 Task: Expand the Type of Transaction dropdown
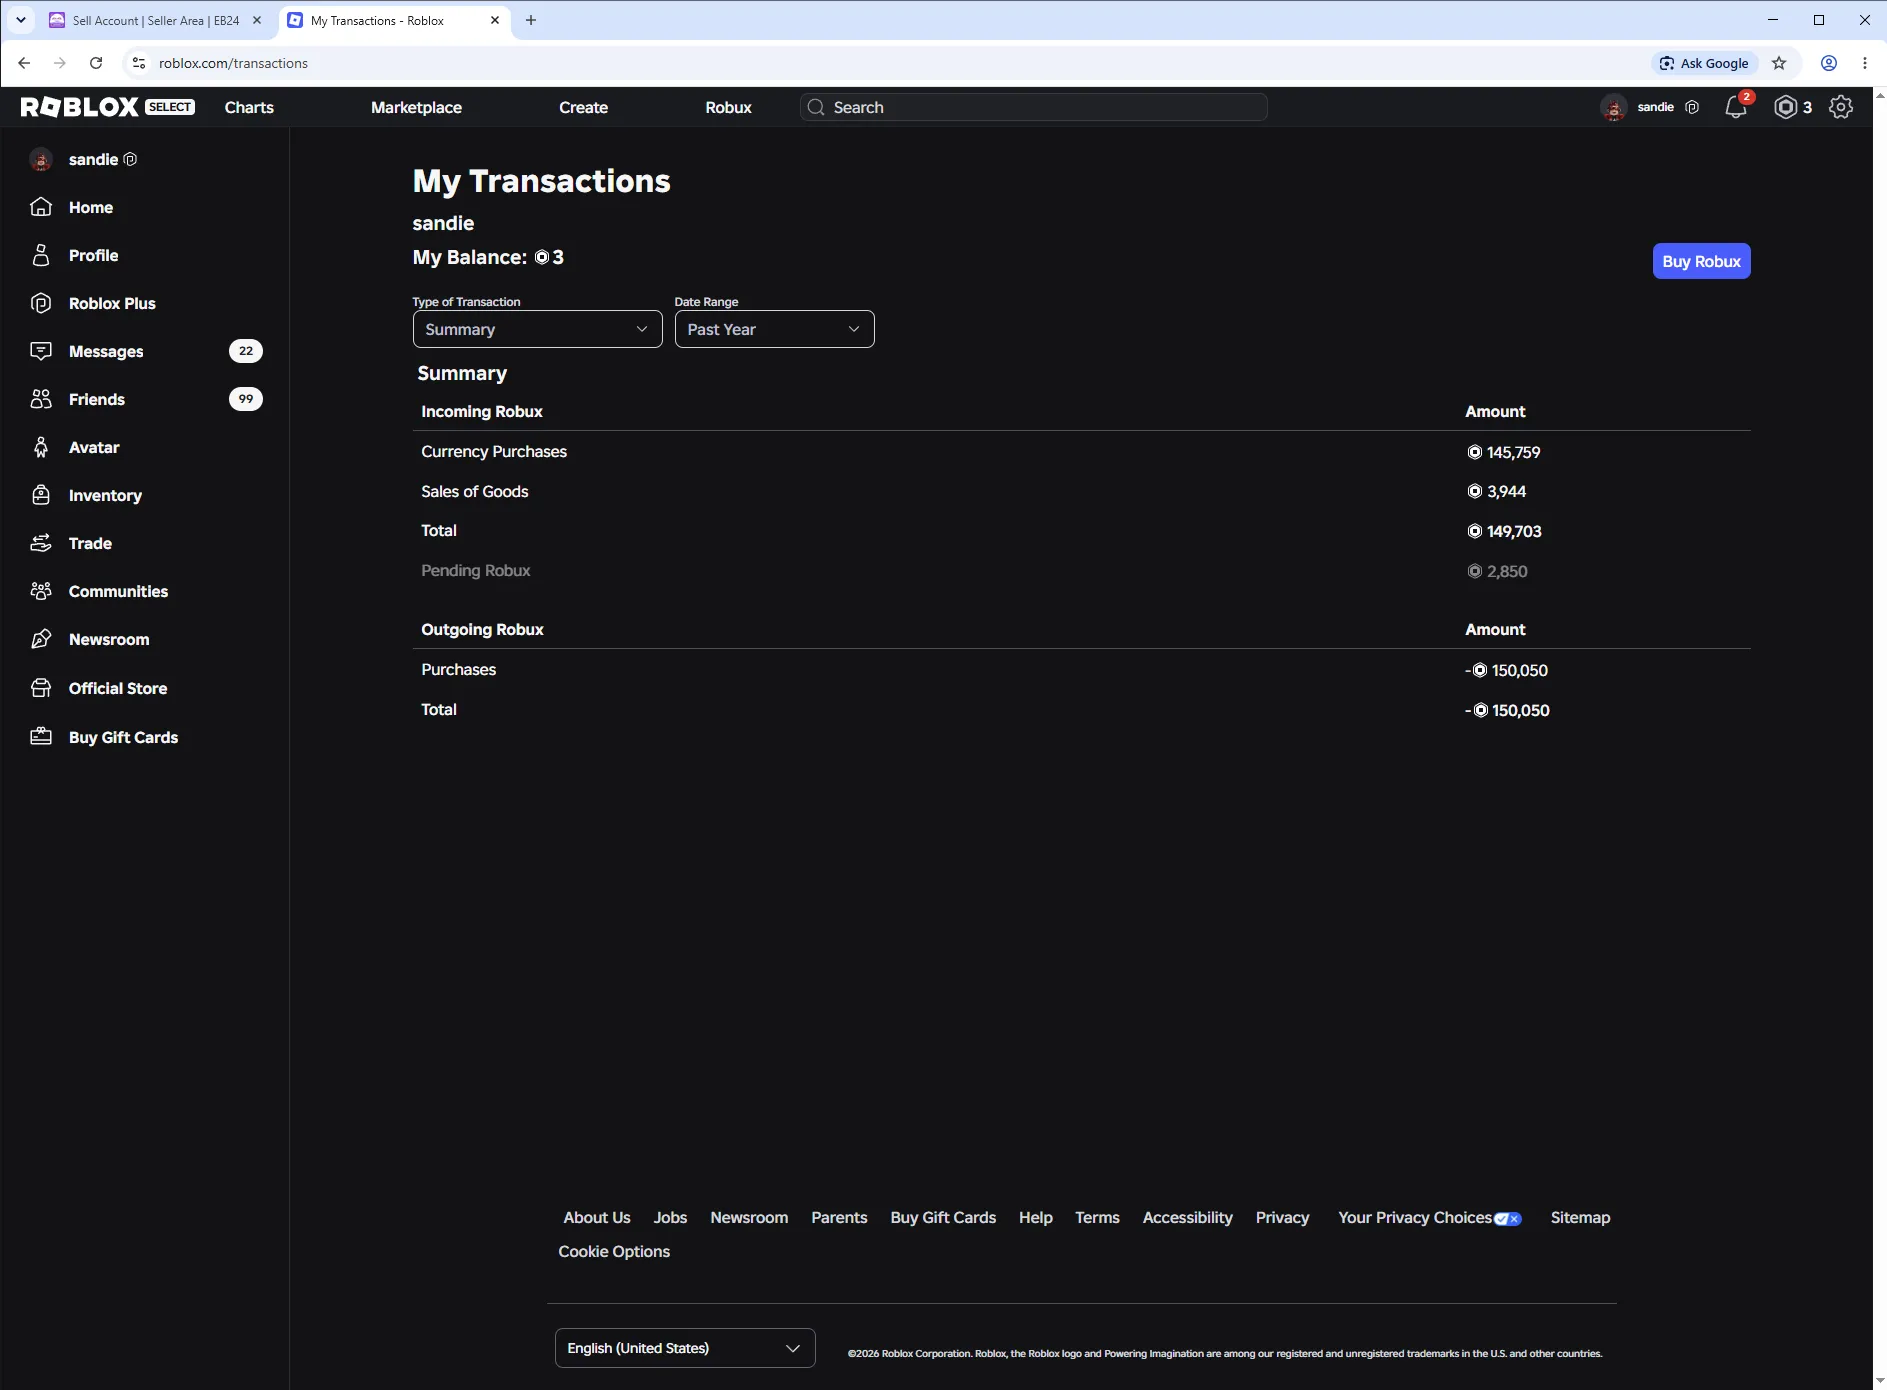pyautogui.click(x=537, y=329)
